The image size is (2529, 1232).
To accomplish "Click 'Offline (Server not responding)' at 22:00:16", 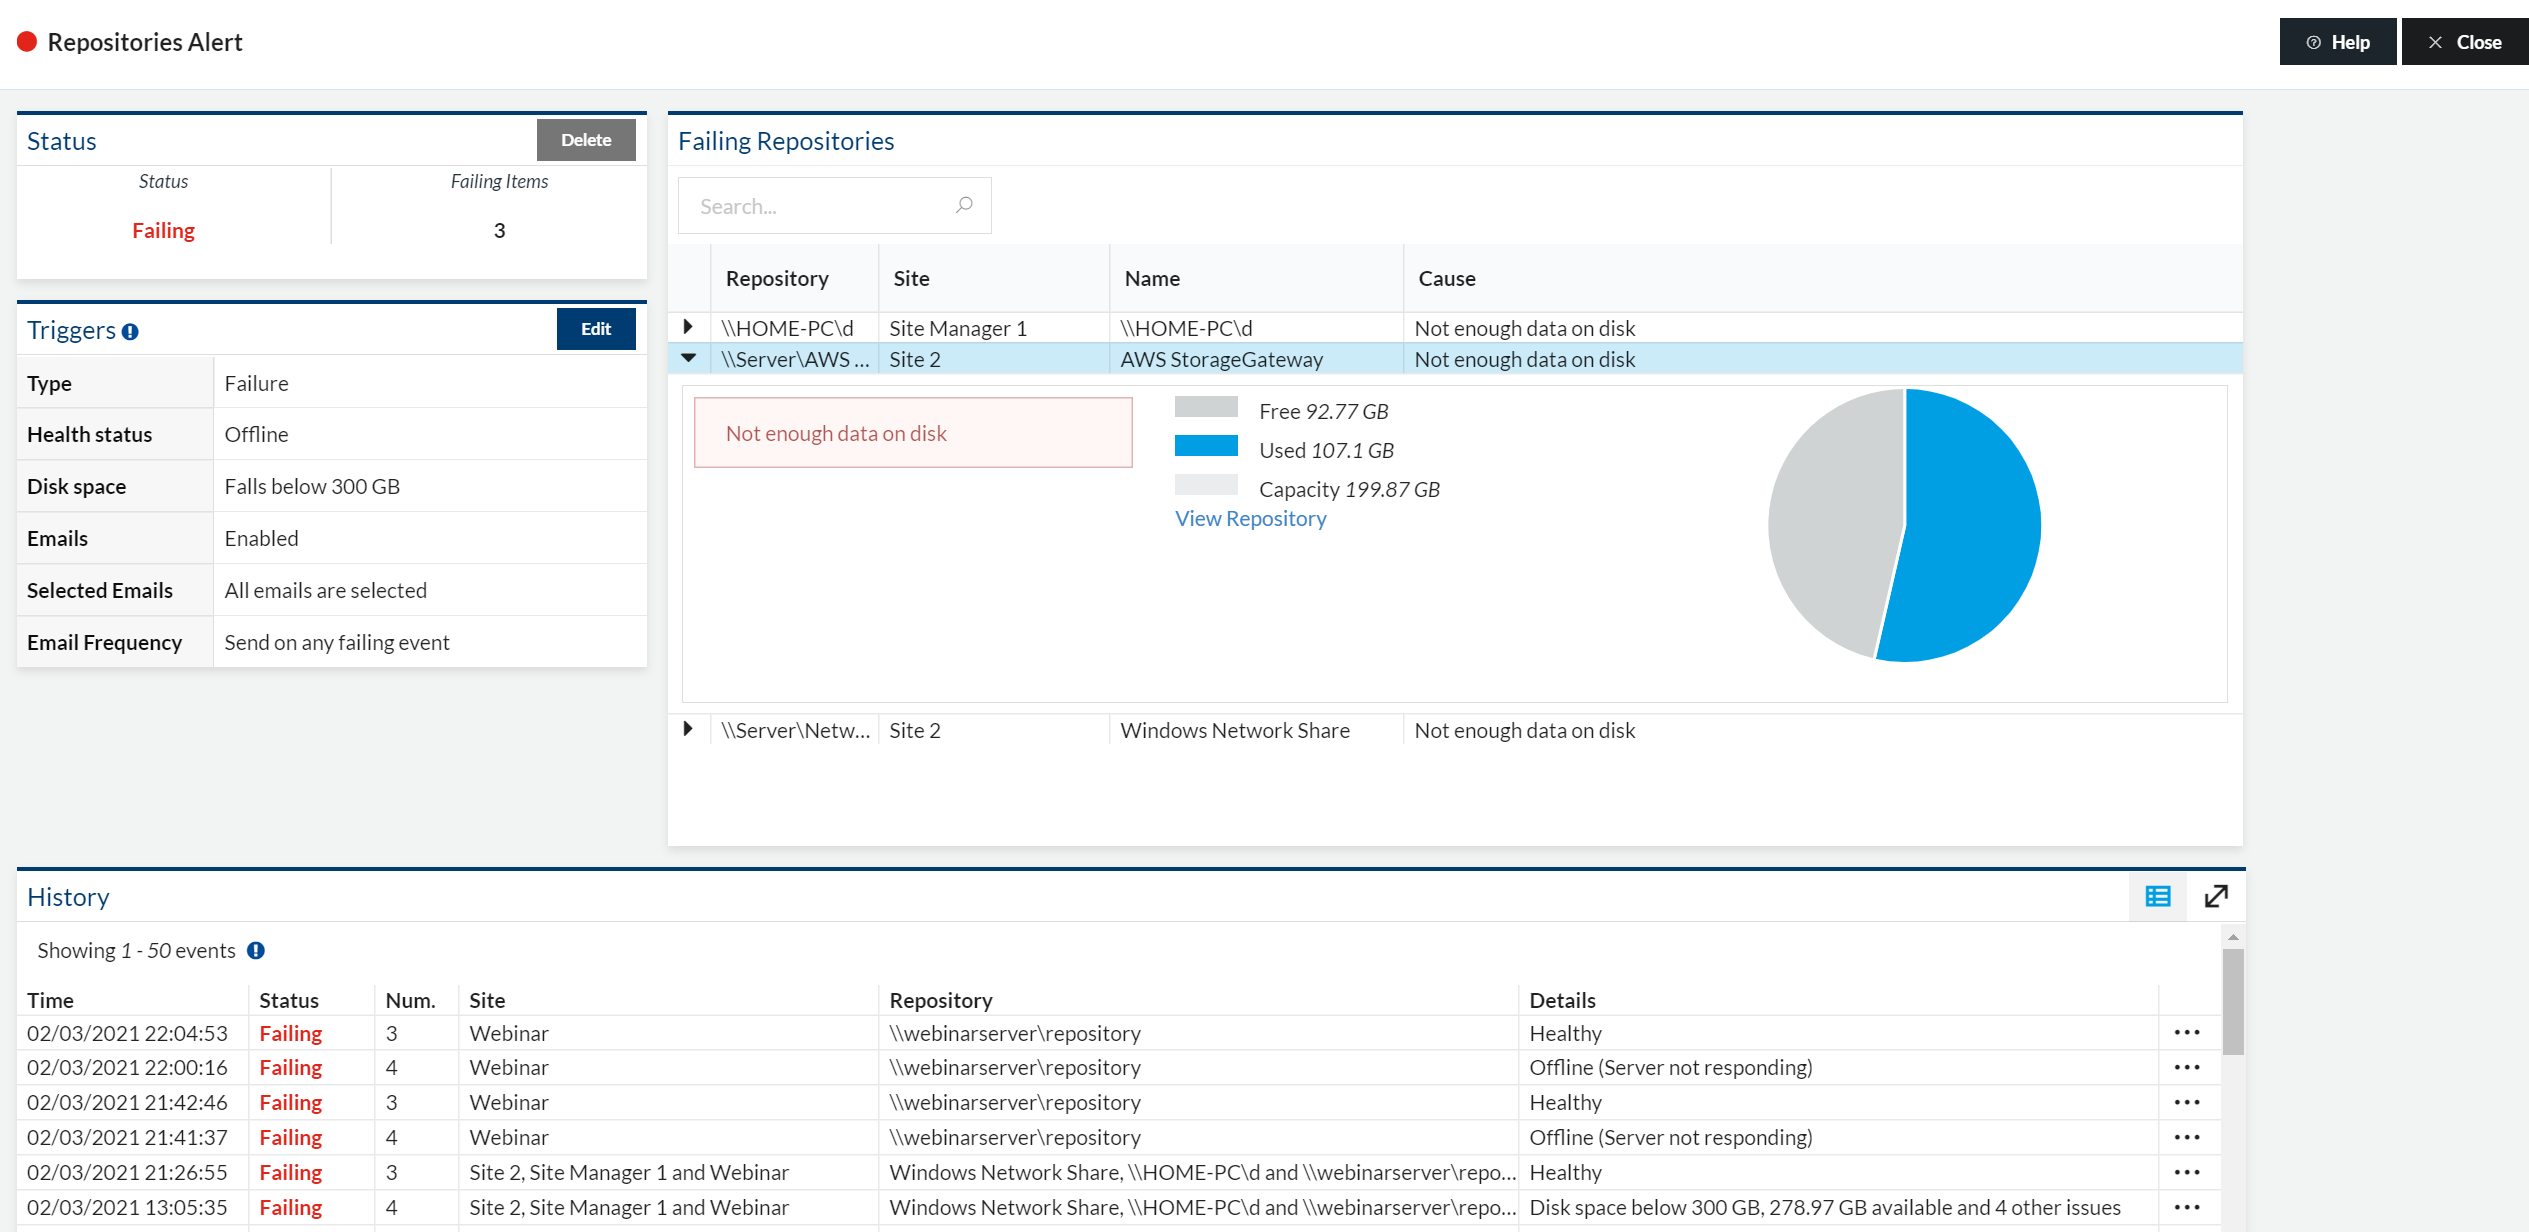I will (1670, 1067).
